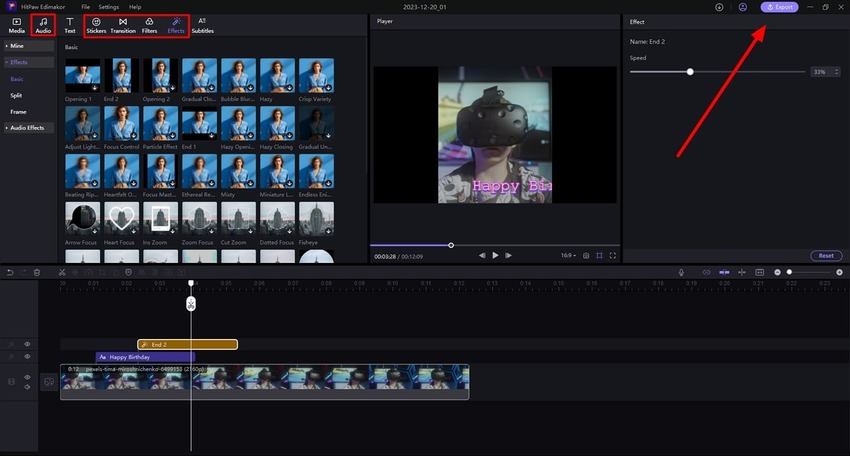Expand the Audio Effects category
This screenshot has height=456, width=850.
29,128
